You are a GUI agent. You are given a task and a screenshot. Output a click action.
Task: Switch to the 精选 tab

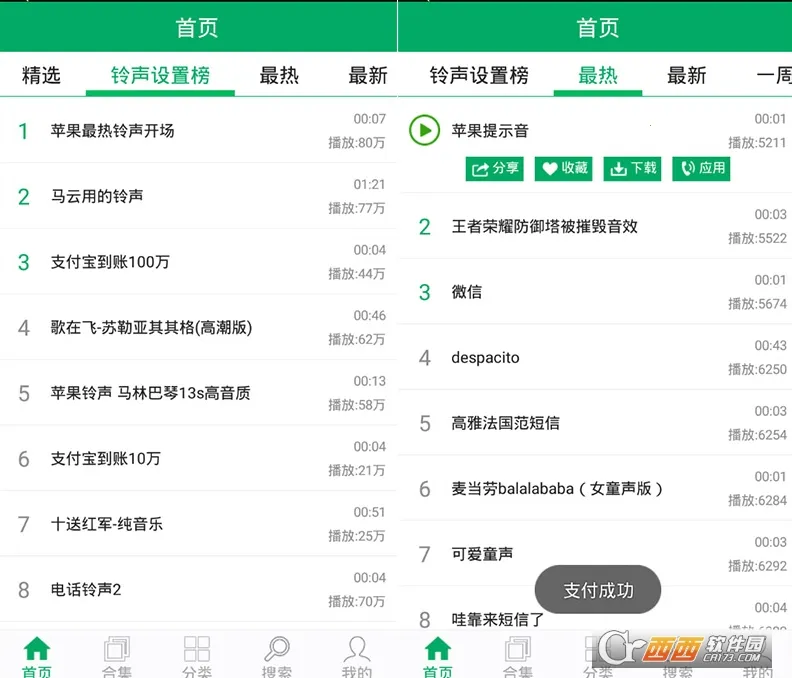tap(41, 75)
